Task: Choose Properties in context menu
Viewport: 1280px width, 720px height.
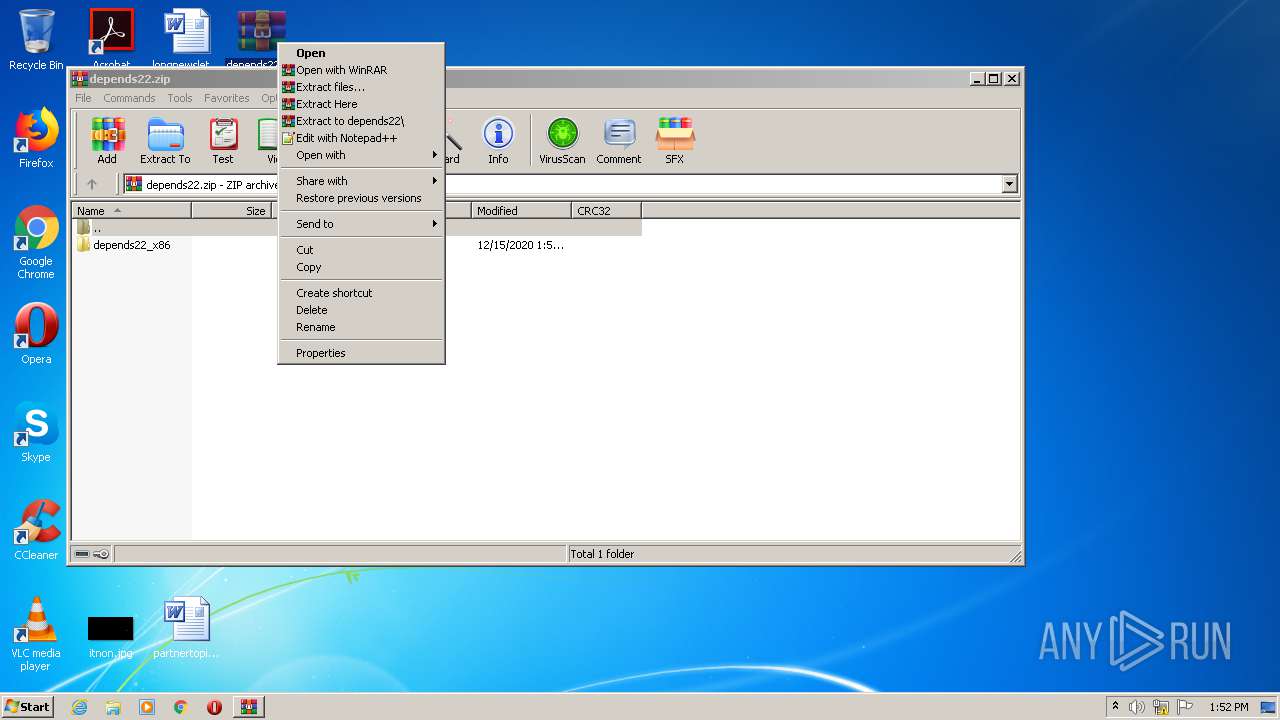Action: click(361, 353)
